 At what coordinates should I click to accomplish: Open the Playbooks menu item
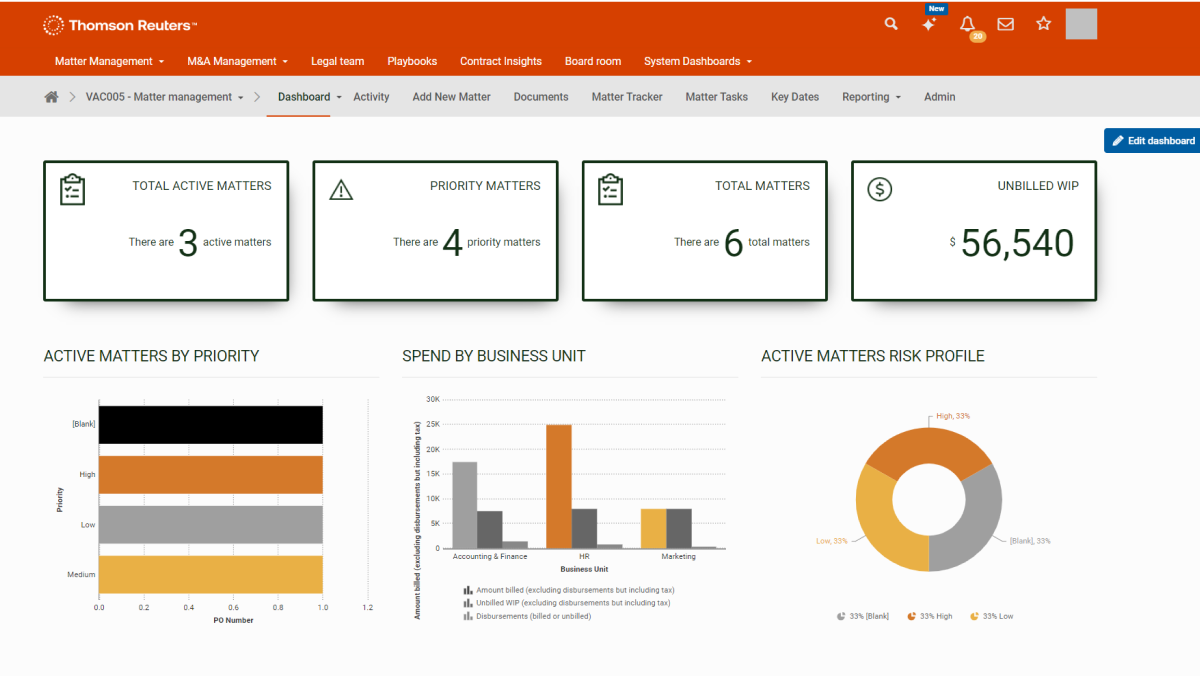pyautogui.click(x=412, y=61)
